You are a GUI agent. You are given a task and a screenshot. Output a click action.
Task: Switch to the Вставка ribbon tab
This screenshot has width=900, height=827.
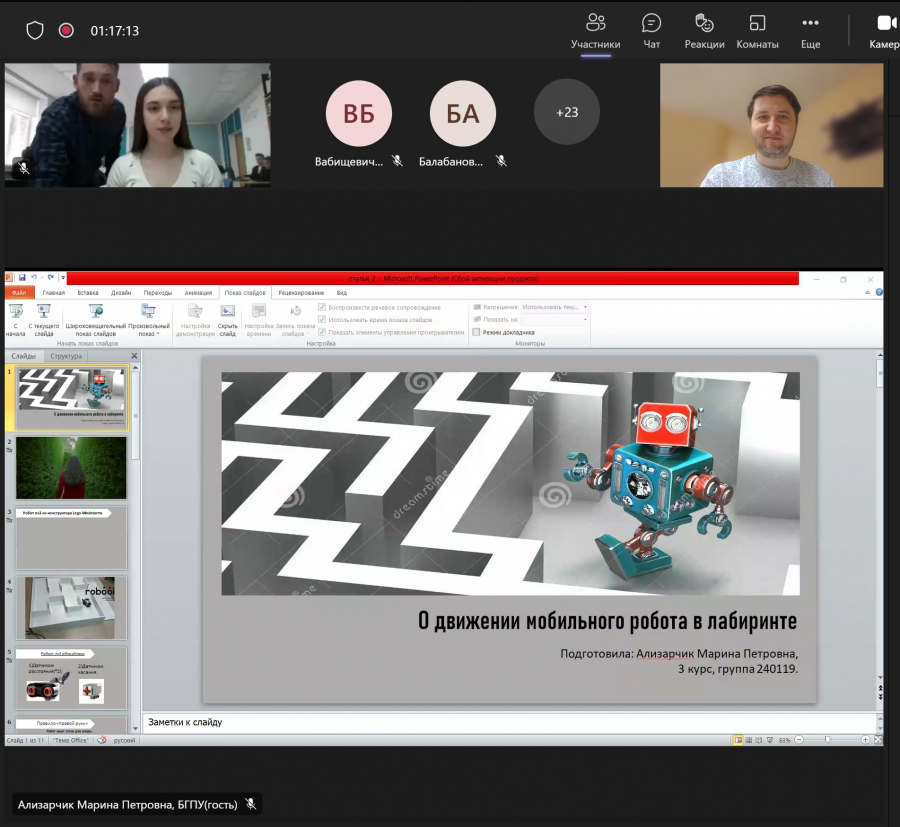88,293
